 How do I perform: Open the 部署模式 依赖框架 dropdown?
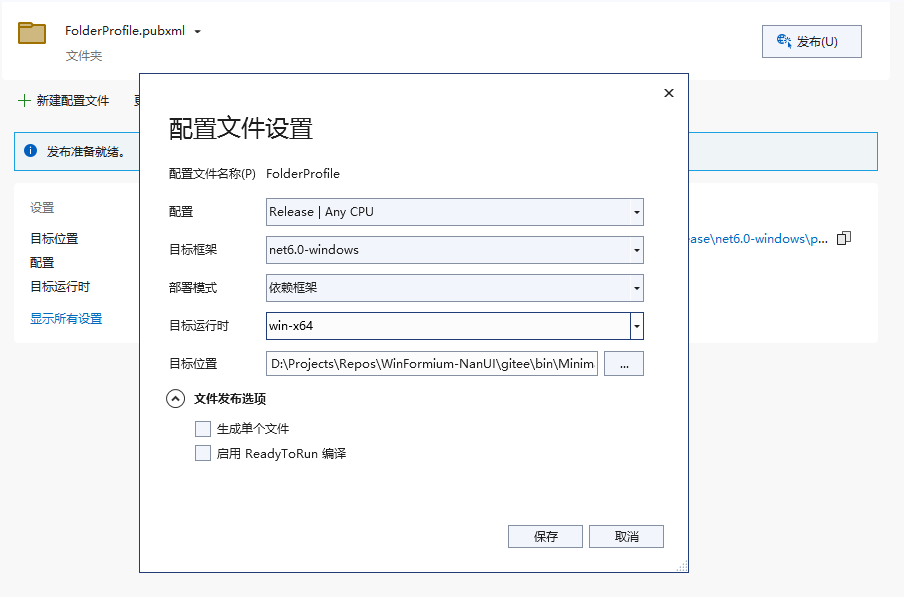click(454, 288)
